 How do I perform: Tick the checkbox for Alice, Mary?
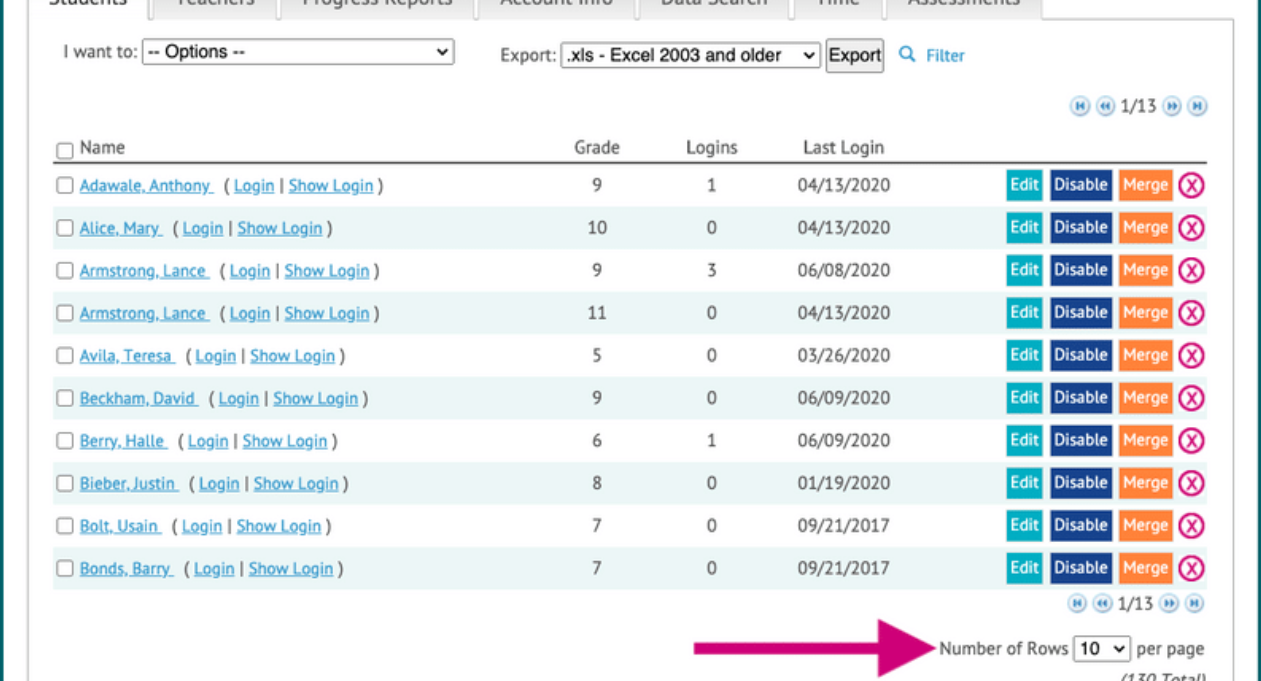pyautogui.click(x=65, y=229)
